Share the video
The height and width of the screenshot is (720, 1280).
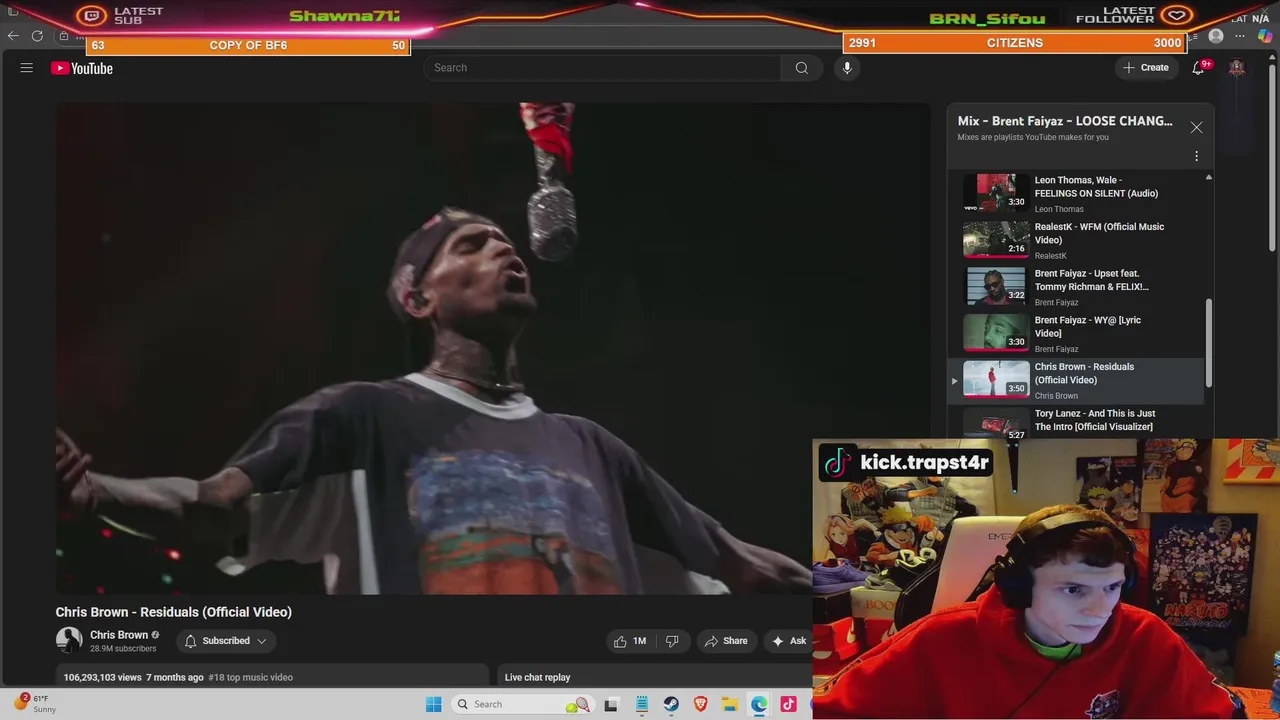tap(725, 641)
